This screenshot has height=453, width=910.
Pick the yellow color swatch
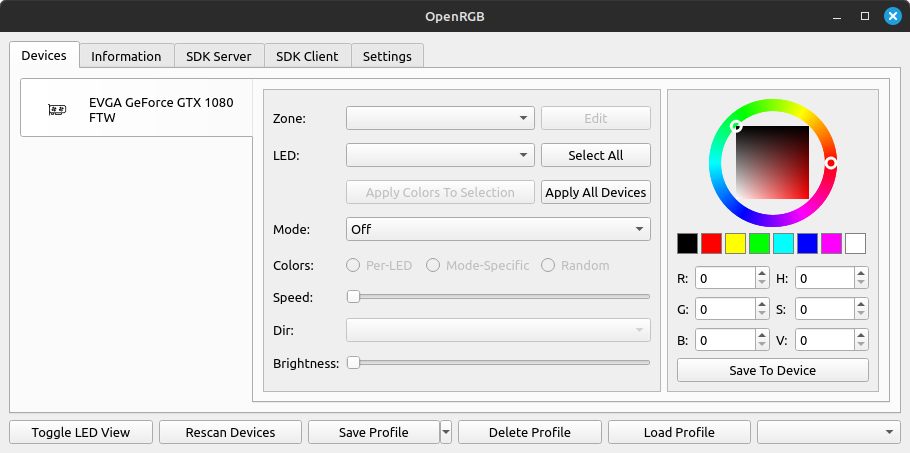735,244
